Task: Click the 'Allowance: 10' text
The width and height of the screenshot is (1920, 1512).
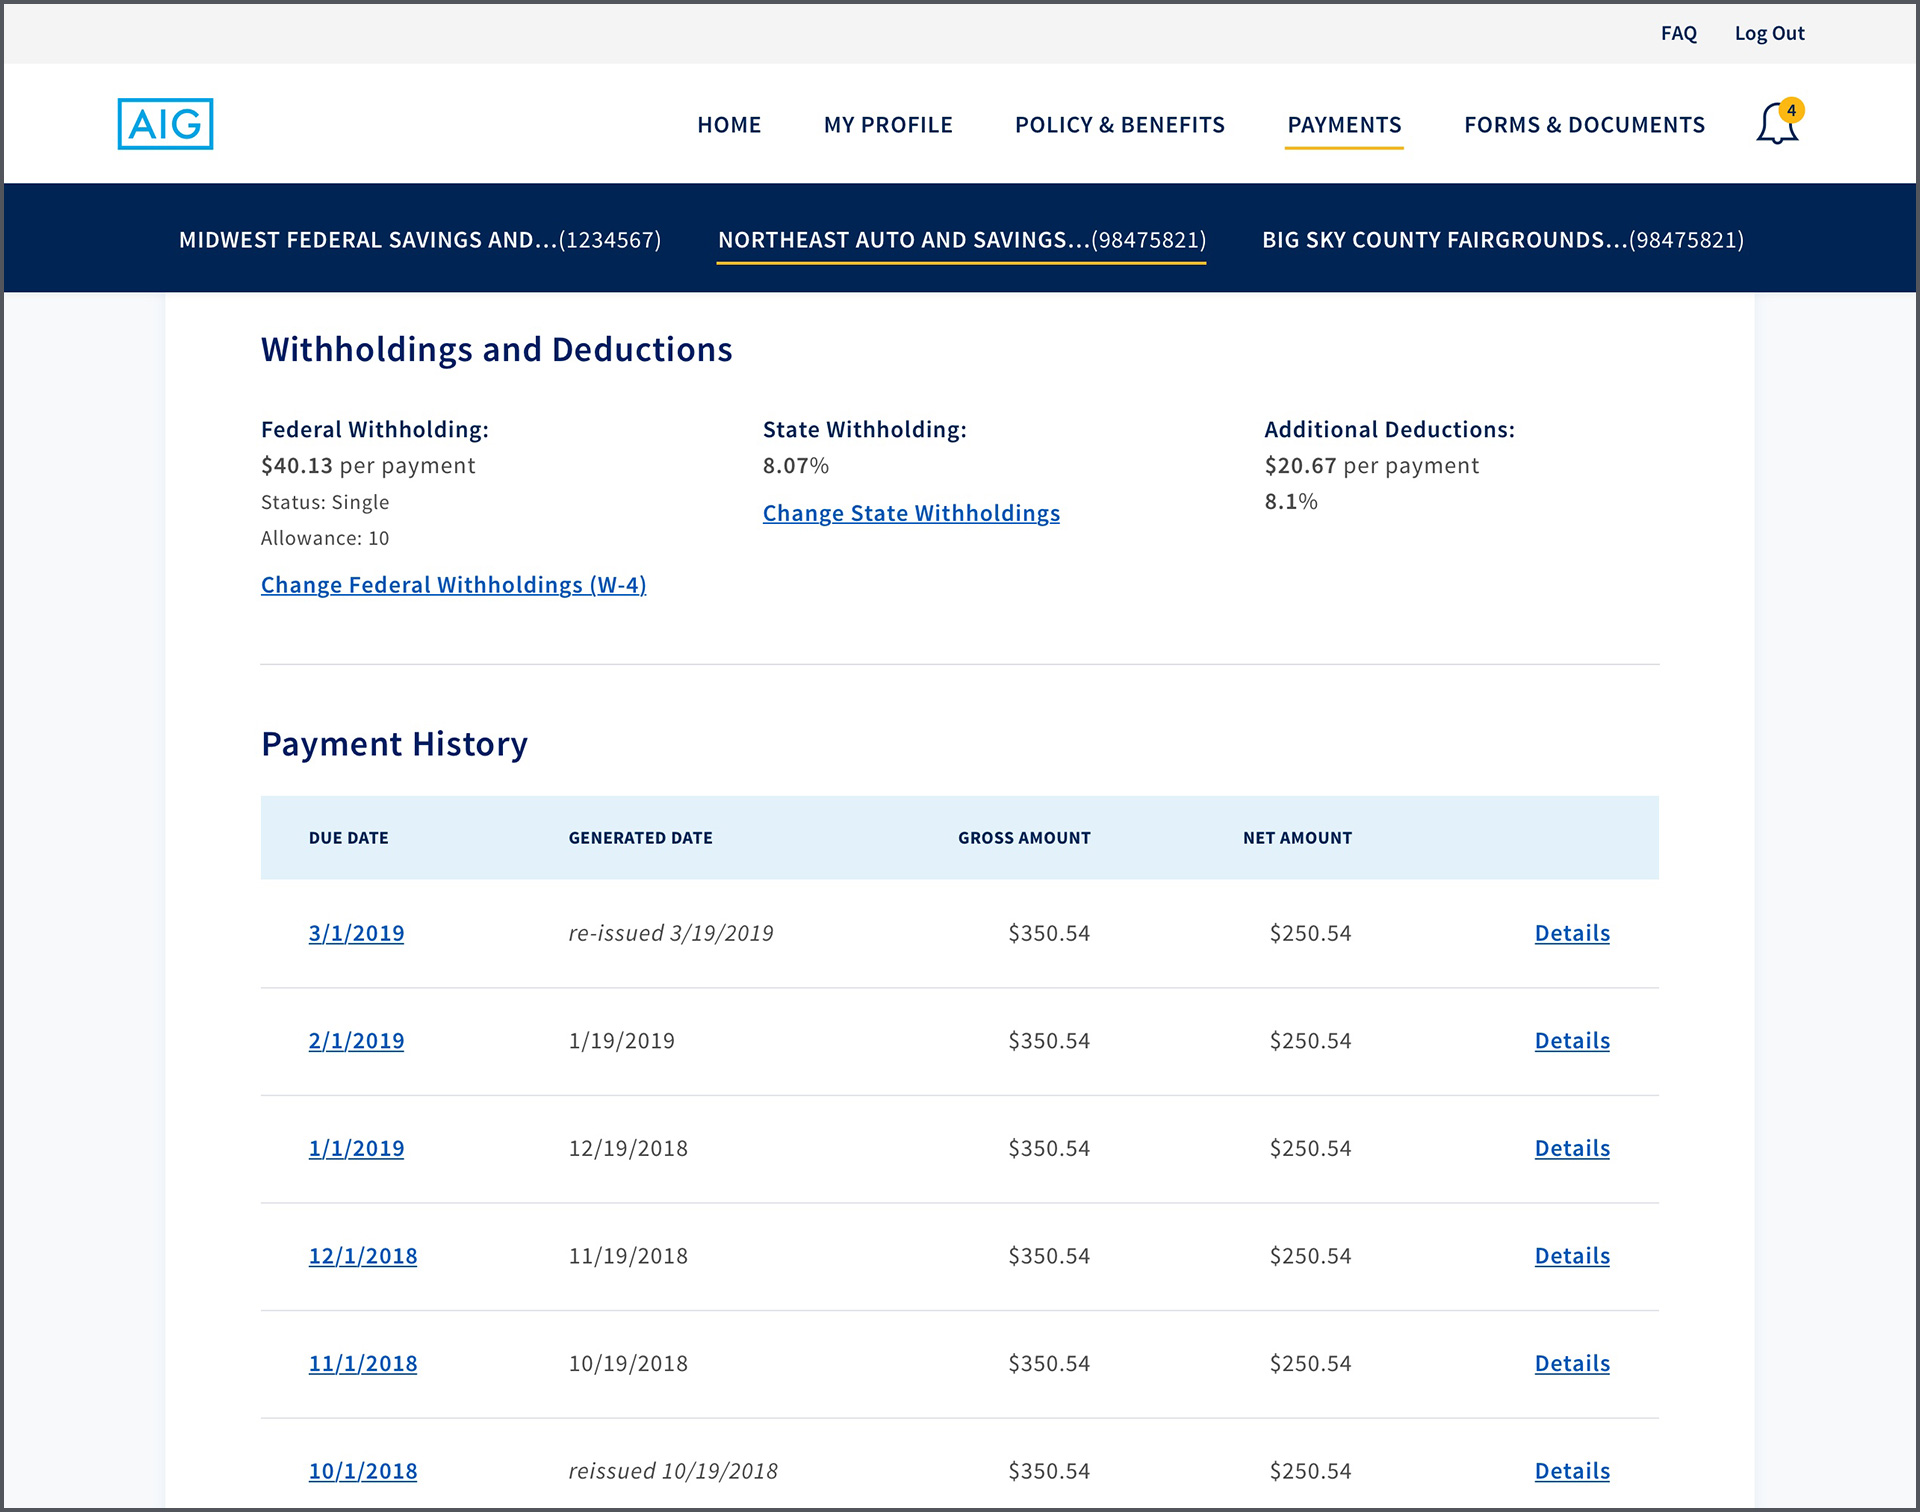Action: (325, 538)
